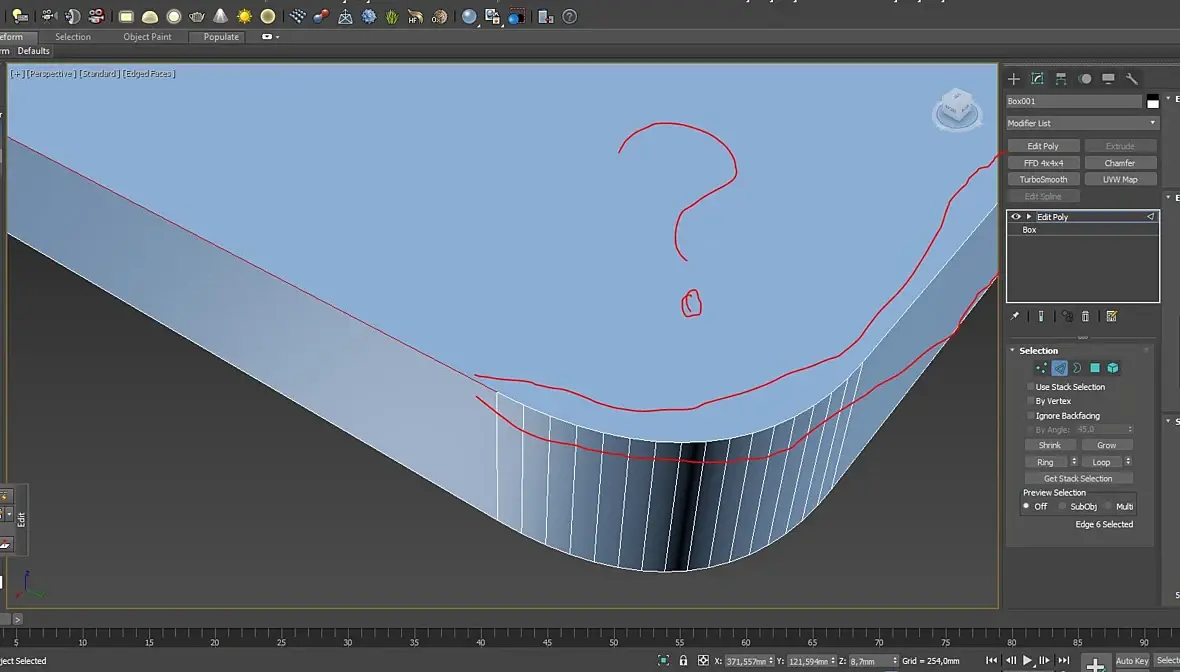Open the Populate ribbon tab

(221, 37)
